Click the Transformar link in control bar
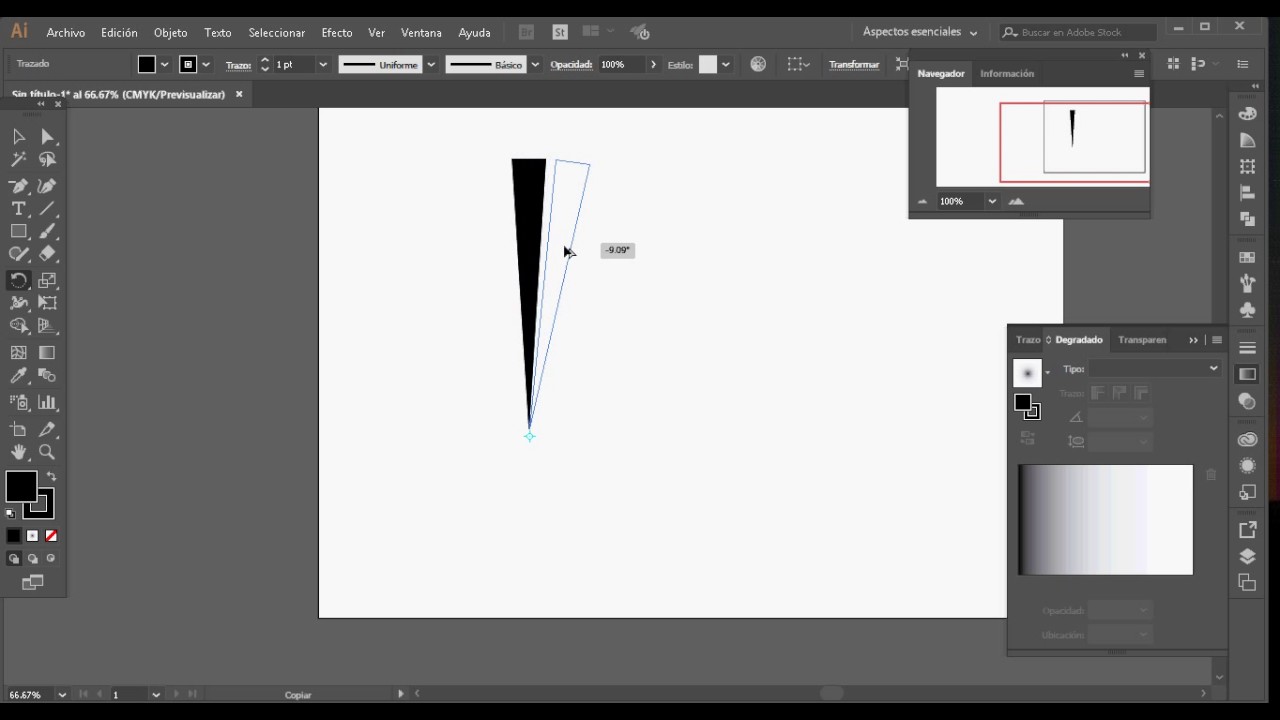 [854, 65]
